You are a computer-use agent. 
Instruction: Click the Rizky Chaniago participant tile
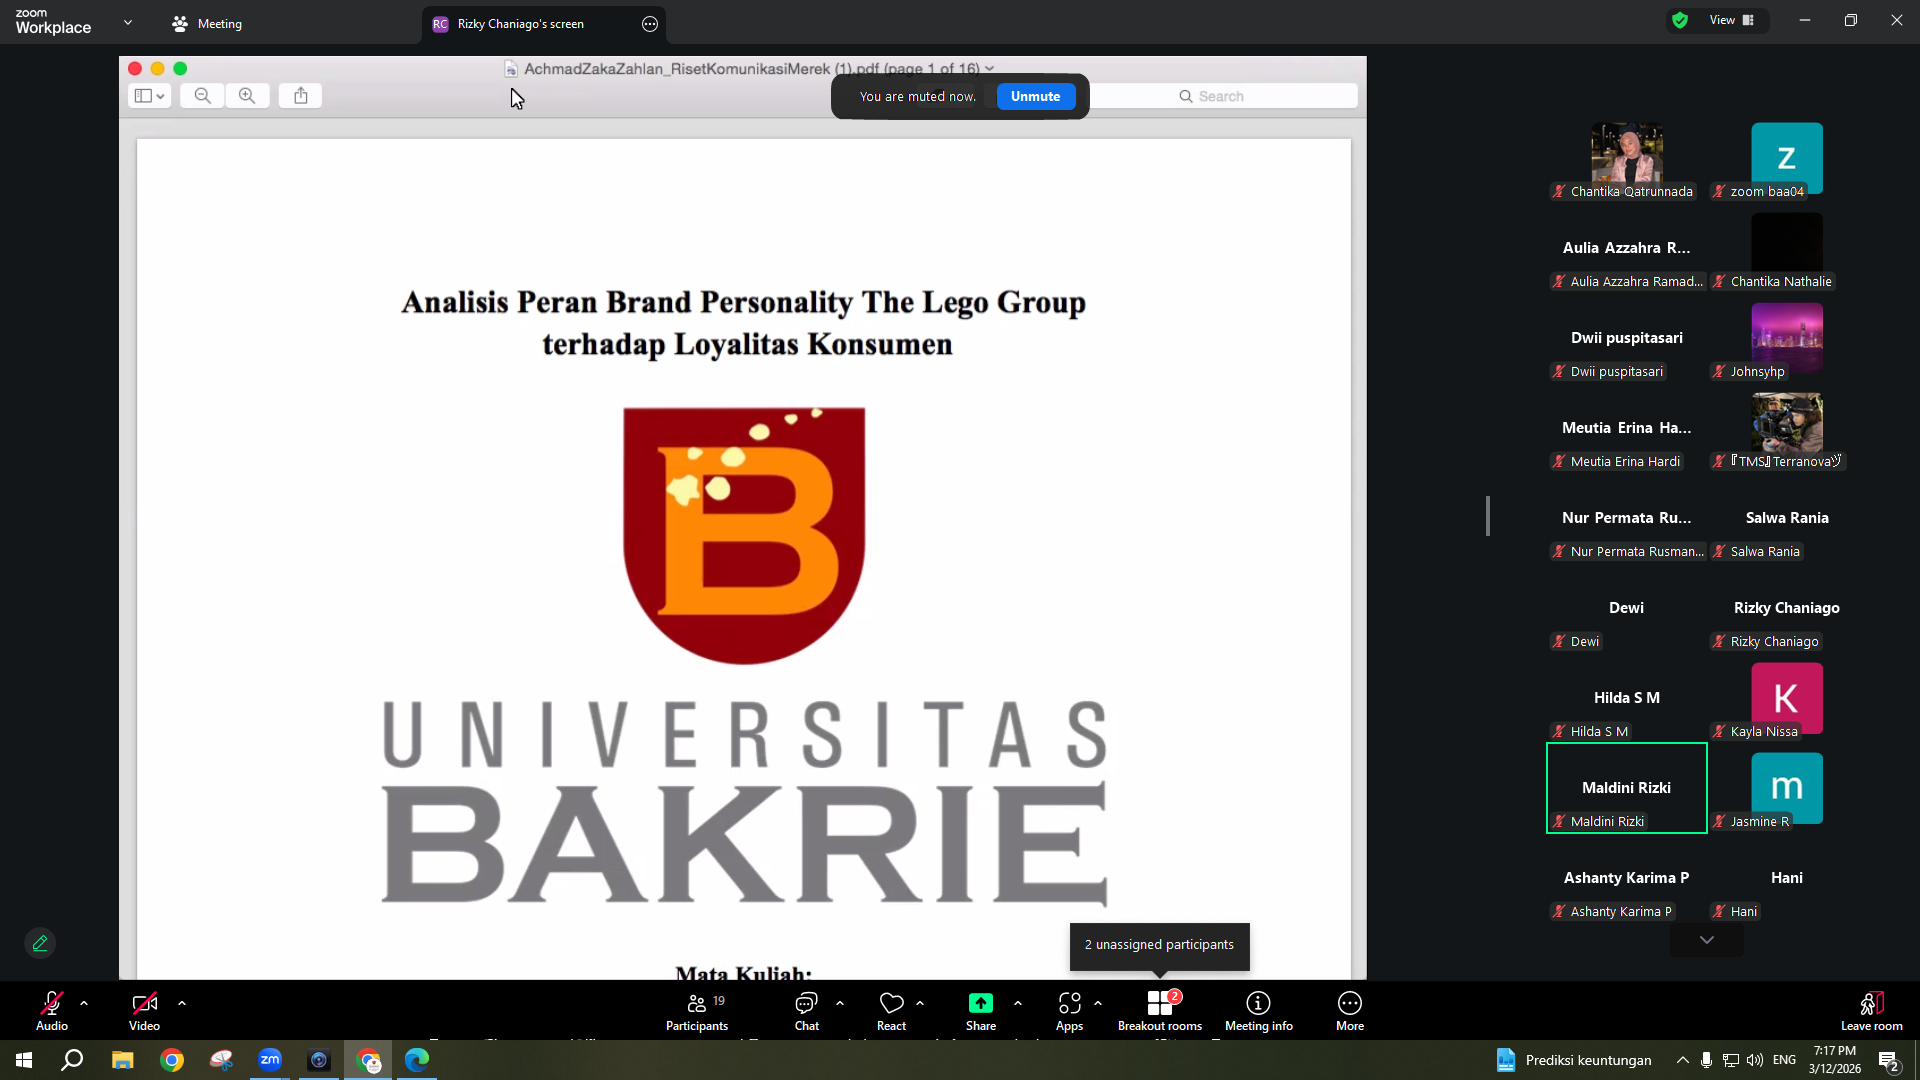click(1787, 608)
